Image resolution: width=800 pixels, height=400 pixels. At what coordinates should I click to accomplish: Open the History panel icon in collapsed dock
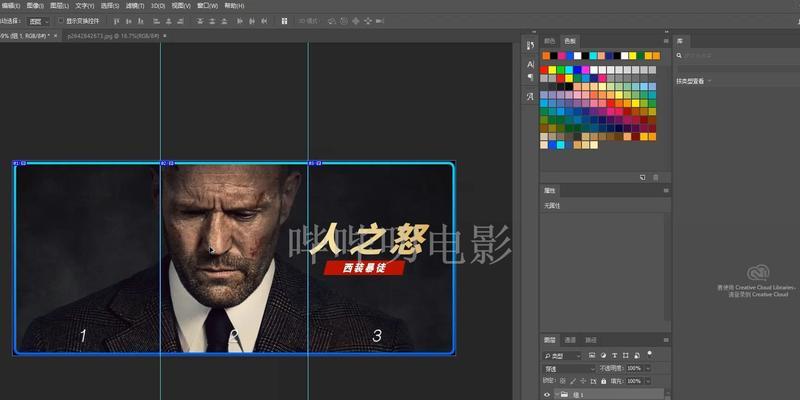click(x=530, y=45)
